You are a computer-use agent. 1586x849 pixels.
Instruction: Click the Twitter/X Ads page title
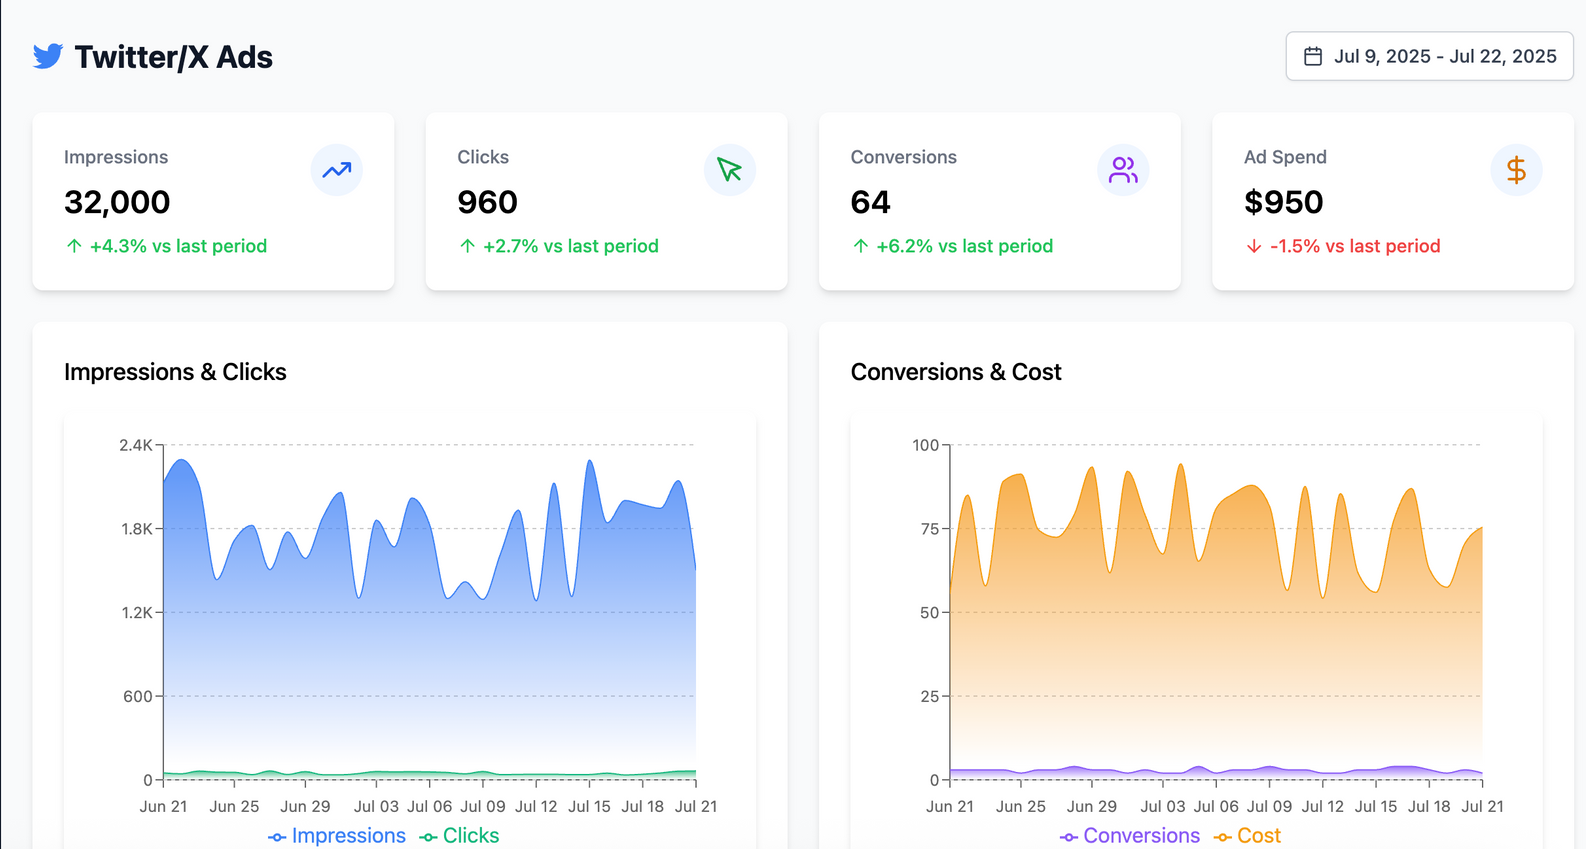point(173,57)
